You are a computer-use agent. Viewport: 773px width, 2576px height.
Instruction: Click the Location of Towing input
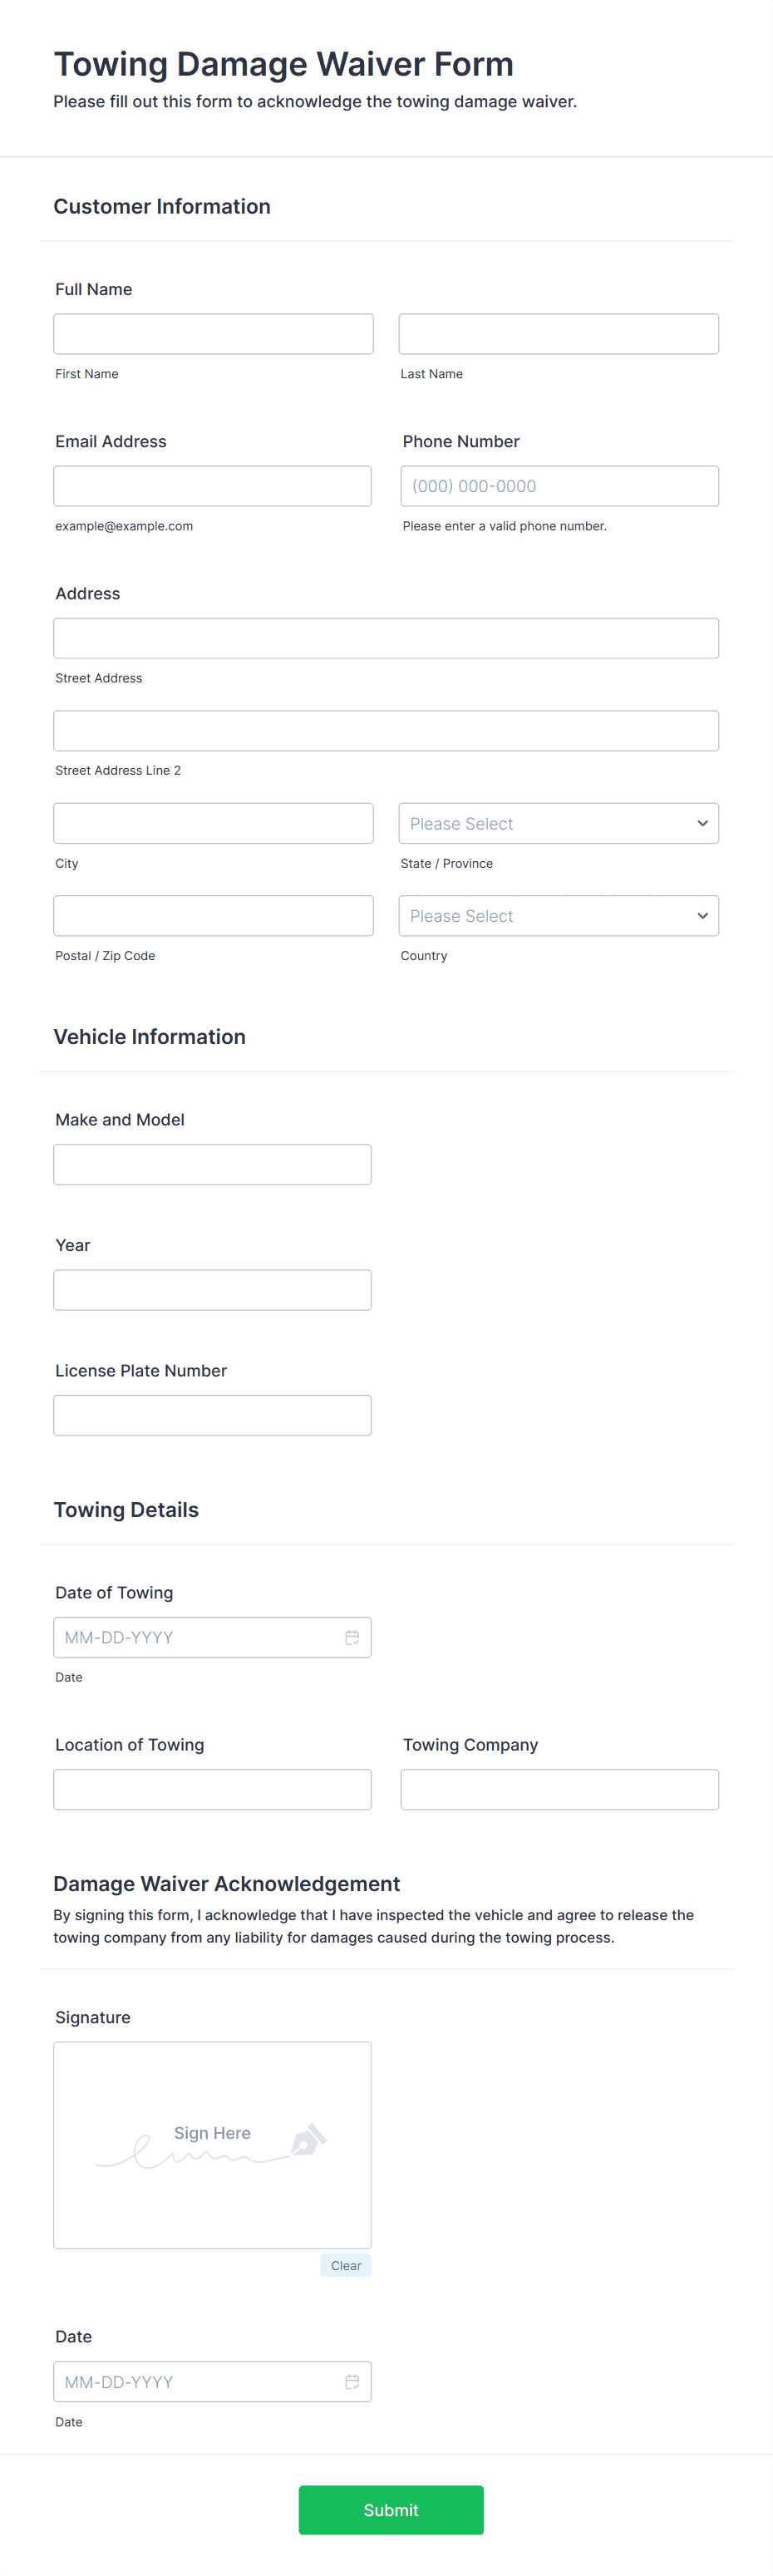point(213,1789)
